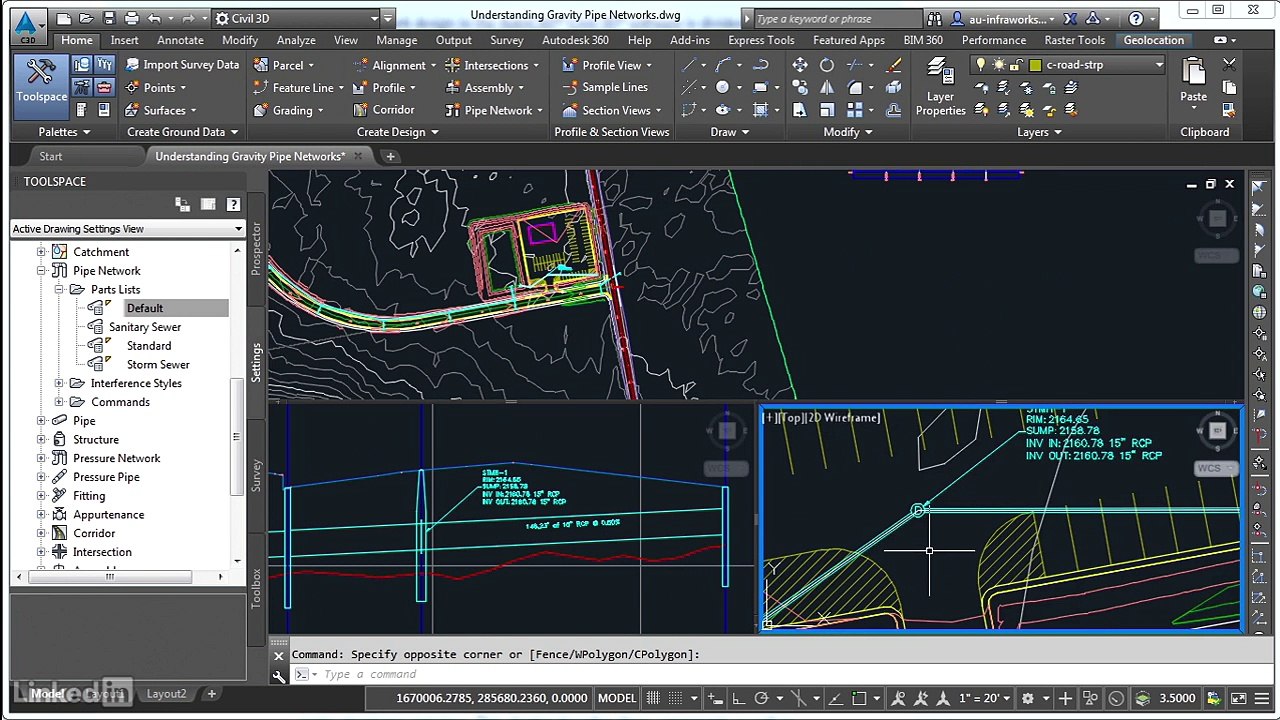Click the Sample Lines button

pos(604,87)
